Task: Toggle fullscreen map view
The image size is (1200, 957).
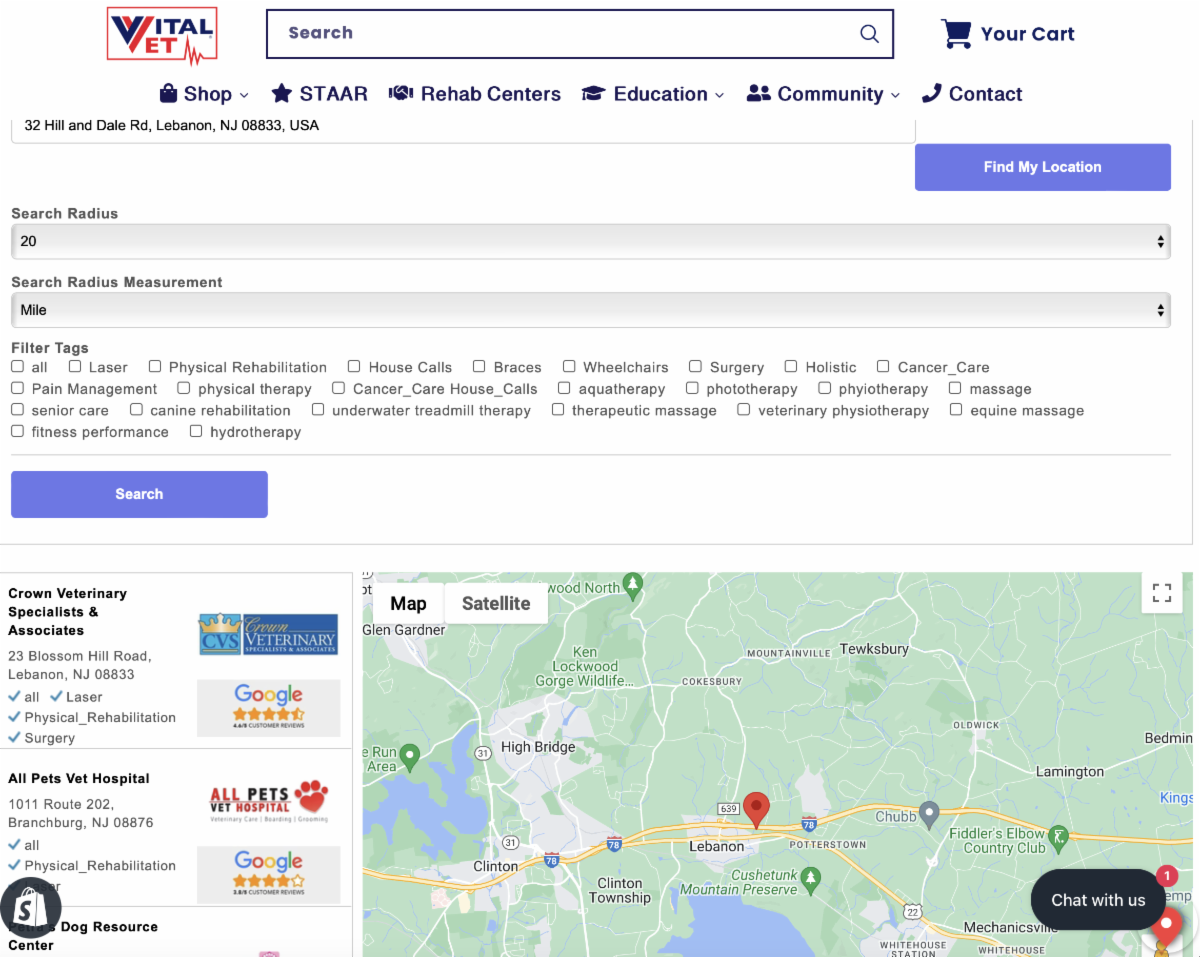Action: point(1161,593)
